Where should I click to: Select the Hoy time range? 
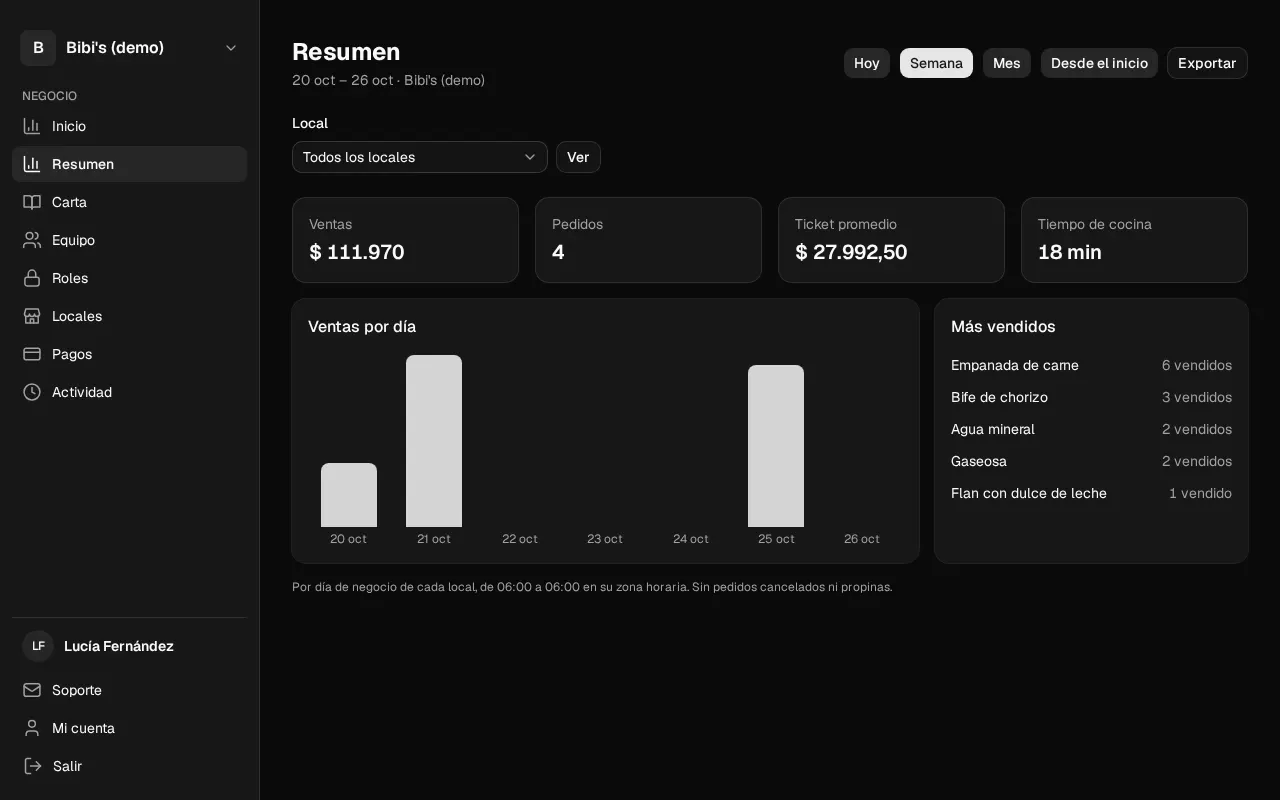(x=867, y=63)
